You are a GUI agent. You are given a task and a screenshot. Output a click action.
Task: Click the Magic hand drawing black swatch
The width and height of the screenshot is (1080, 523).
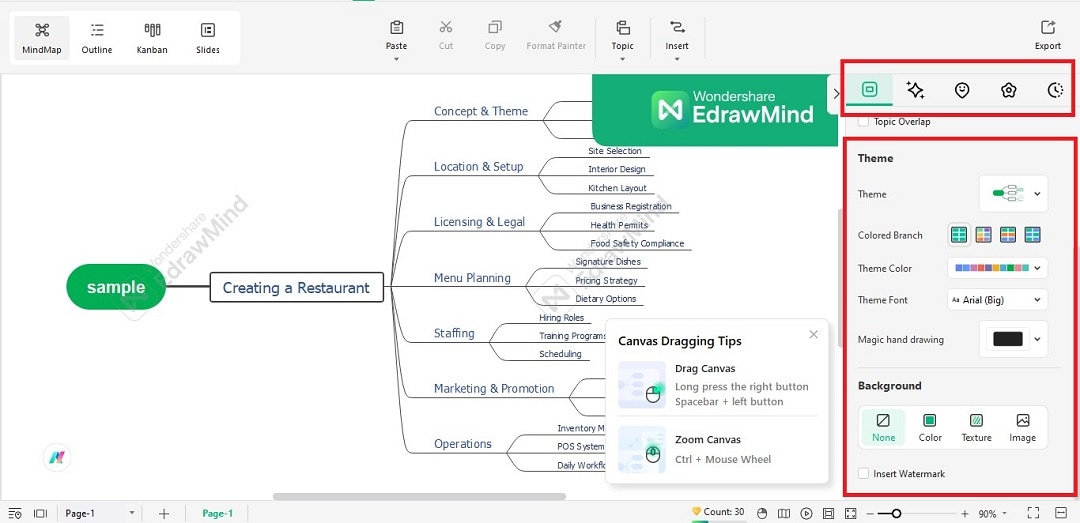[x=1008, y=339]
